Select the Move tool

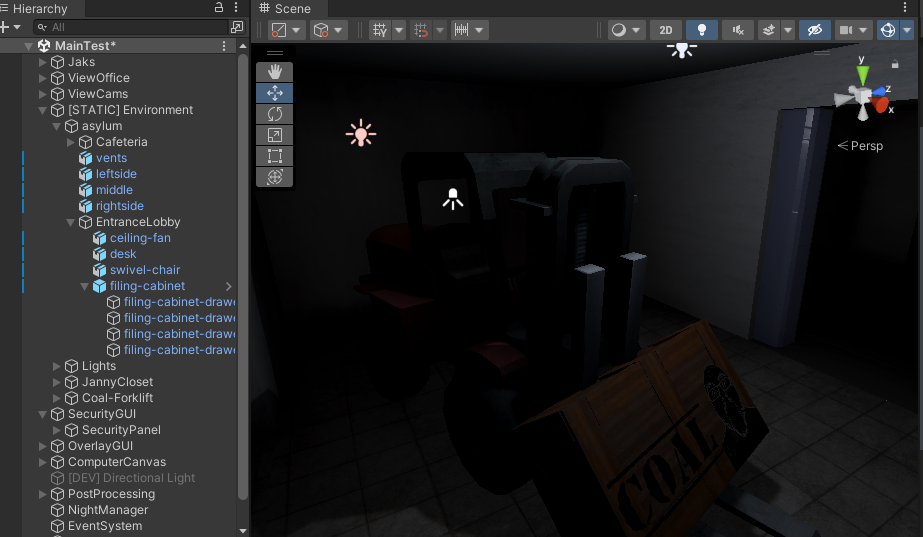[x=274, y=93]
